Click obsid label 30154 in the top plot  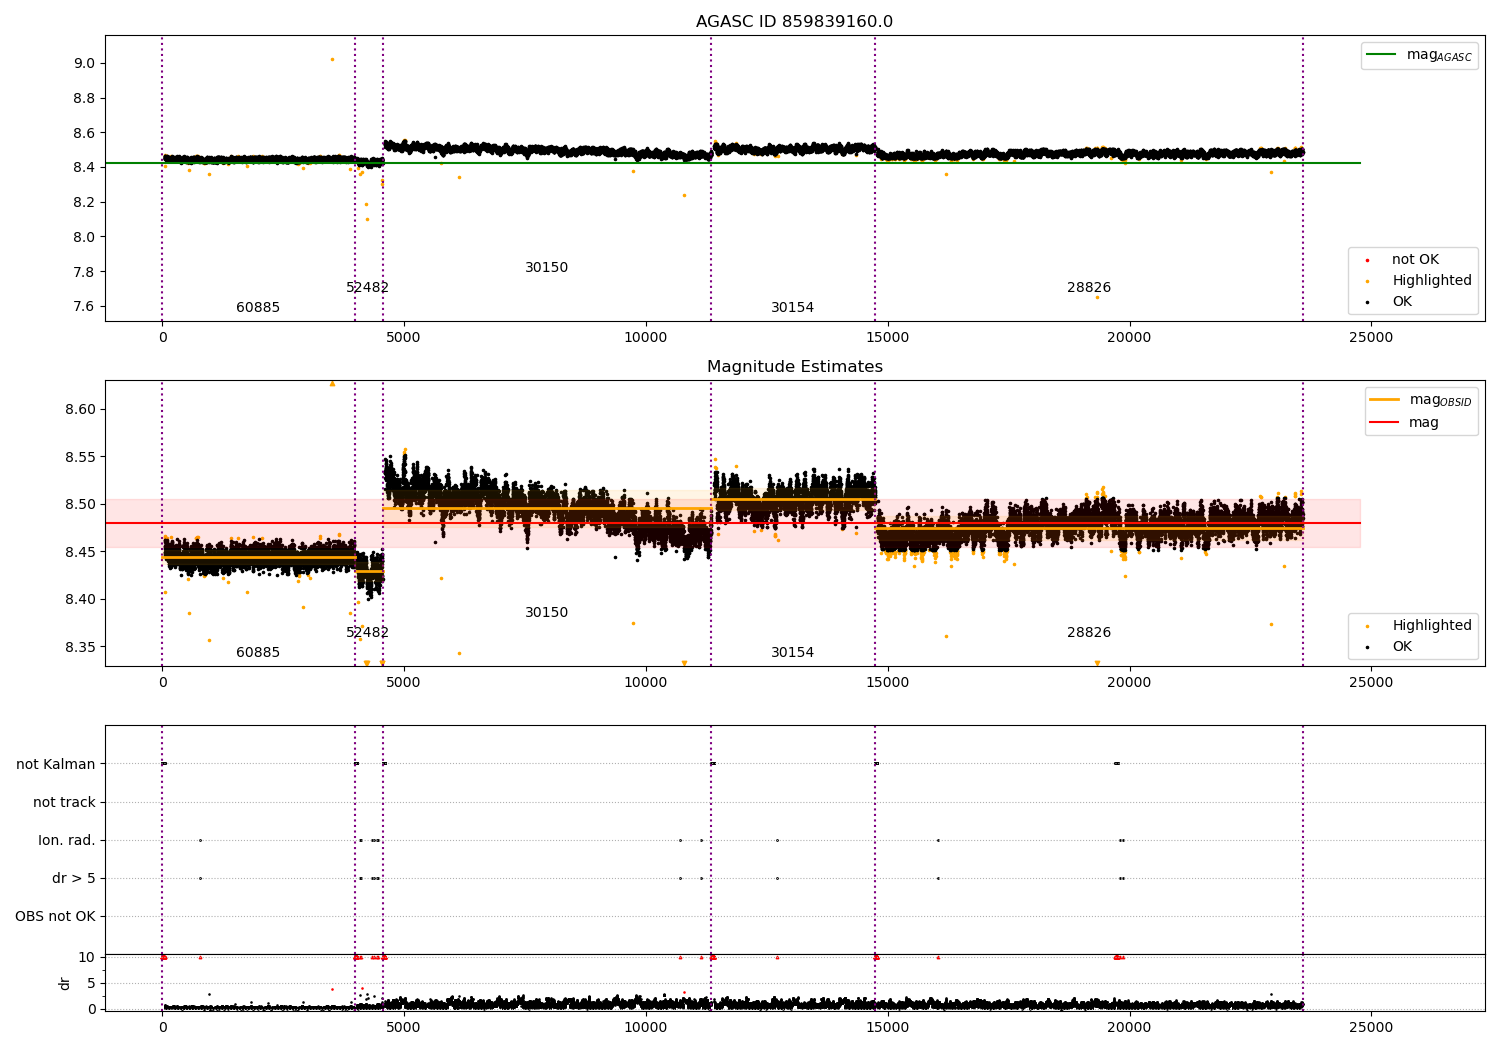point(792,308)
